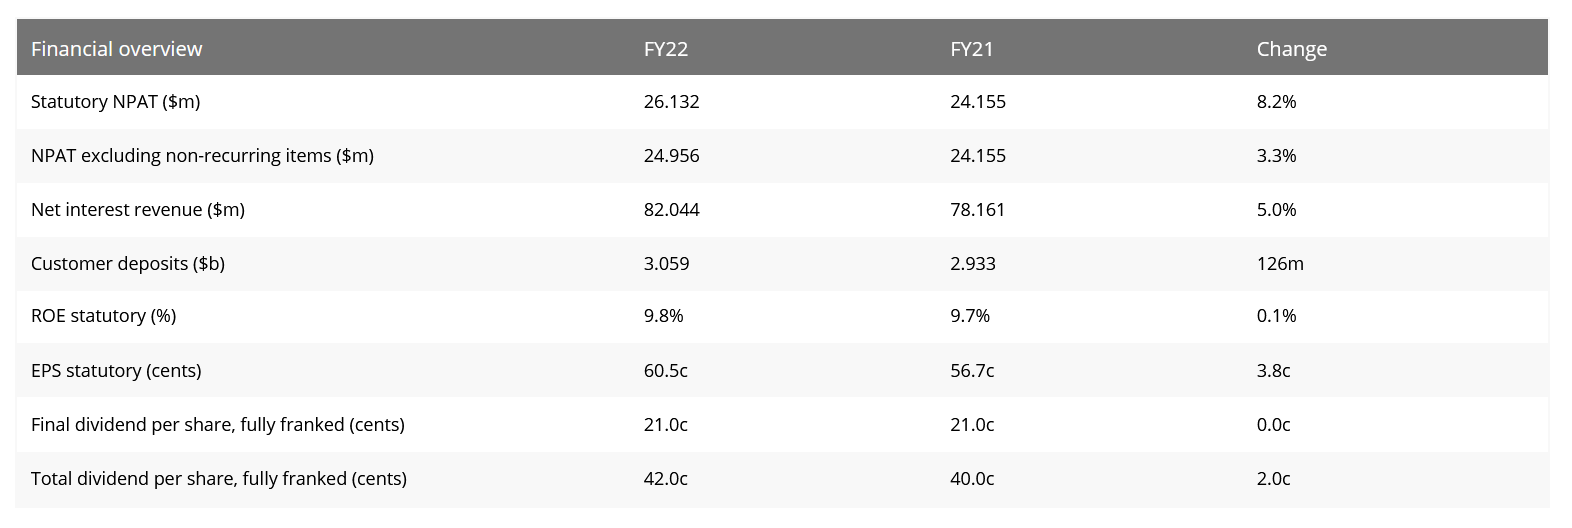Select the Total dividend per share label
The image size is (1572, 528).
coord(218,479)
